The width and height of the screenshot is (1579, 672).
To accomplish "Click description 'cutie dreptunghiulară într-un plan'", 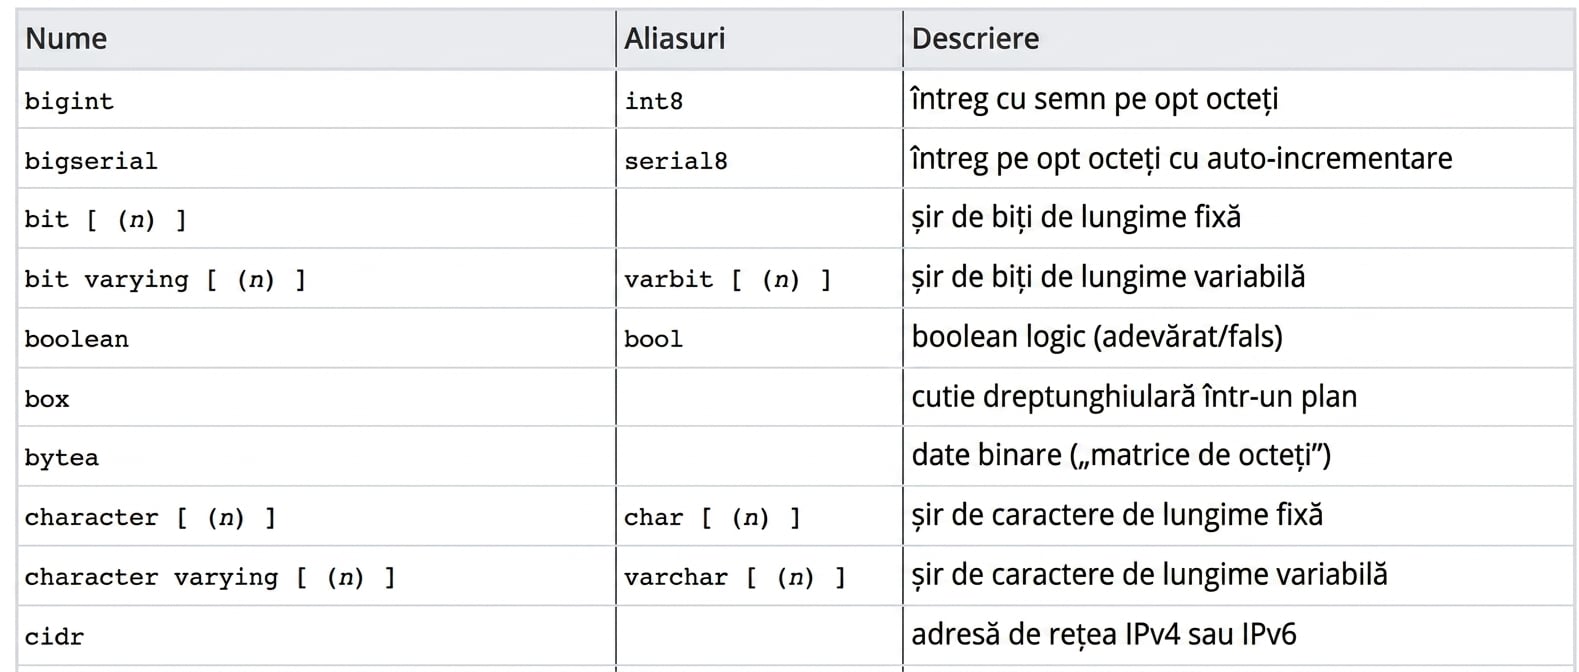I will (x=1134, y=397).
